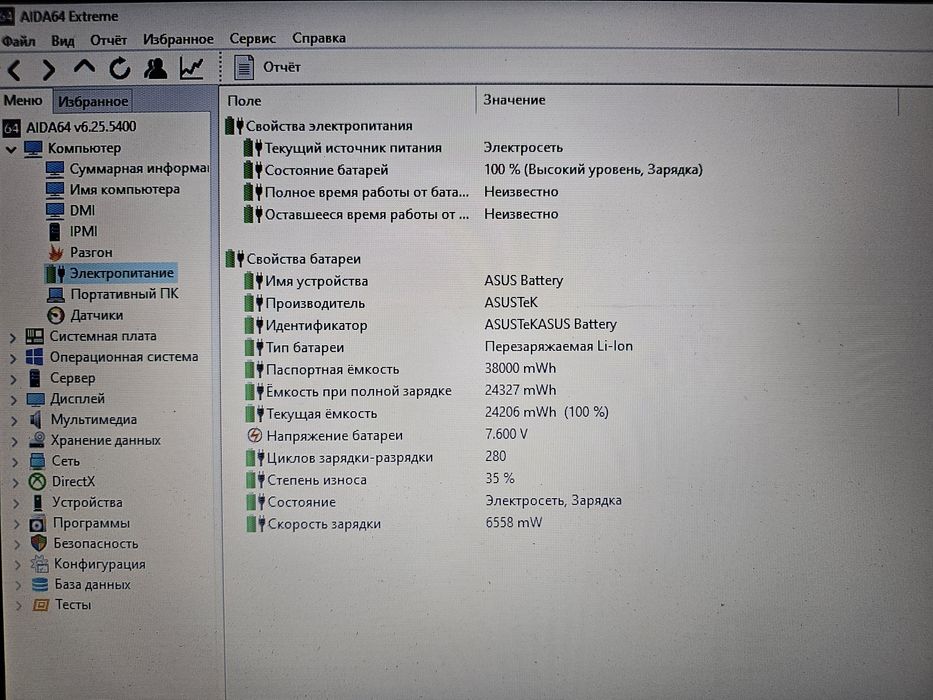
Task: Select the Паспортная ёмкость row
Action: [400, 369]
